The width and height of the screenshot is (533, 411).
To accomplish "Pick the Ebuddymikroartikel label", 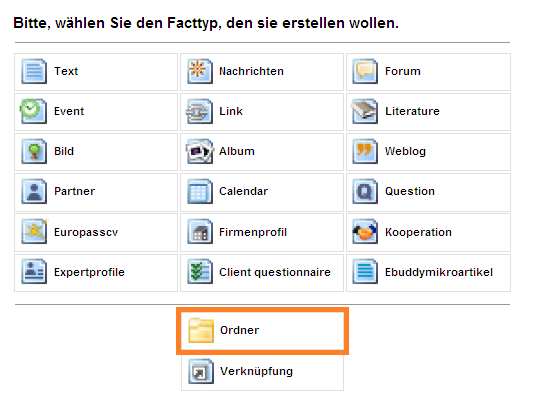I will [x=439, y=272].
